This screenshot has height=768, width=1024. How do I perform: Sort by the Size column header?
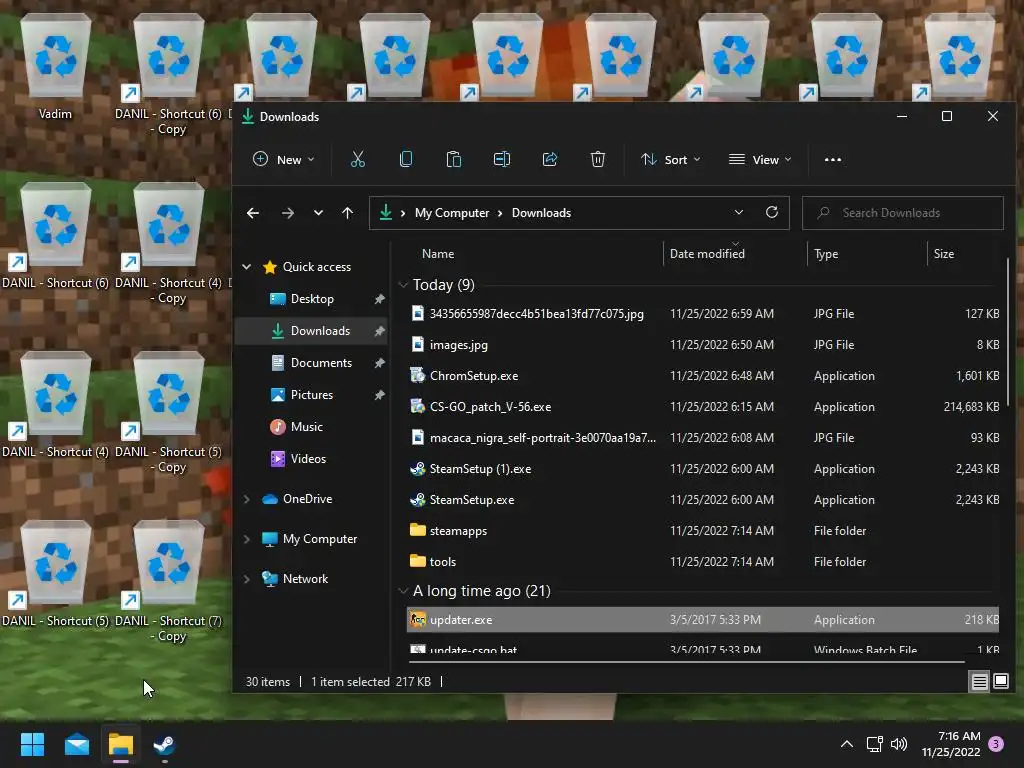tap(944, 254)
